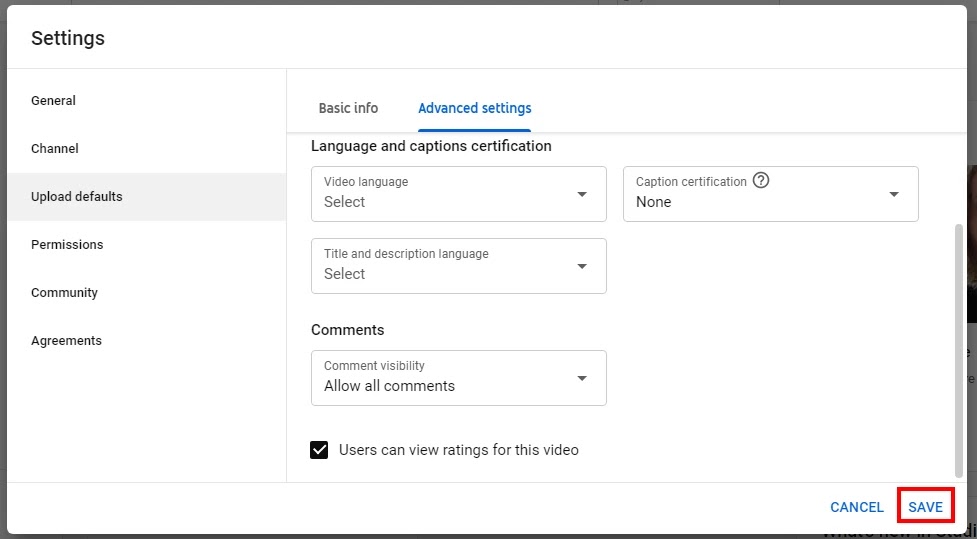Click the Comment visibility dropdown arrow
The width and height of the screenshot is (977, 539).
[x=582, y=378]
